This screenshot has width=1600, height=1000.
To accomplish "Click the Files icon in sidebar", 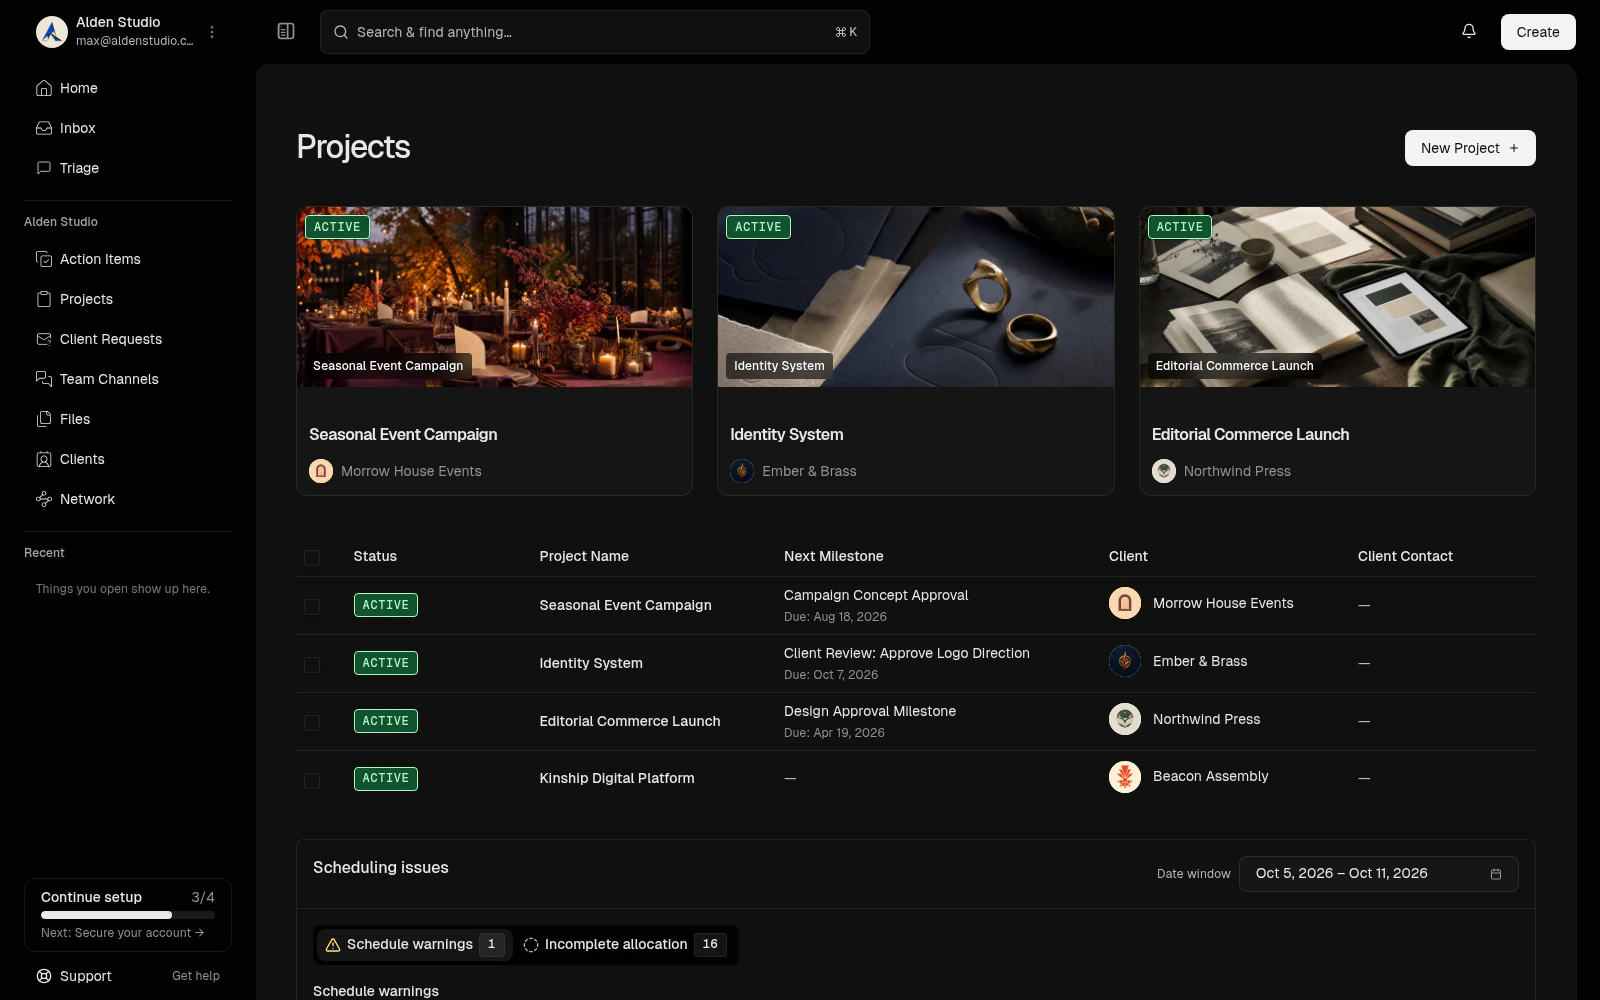I will coord(44,419).
